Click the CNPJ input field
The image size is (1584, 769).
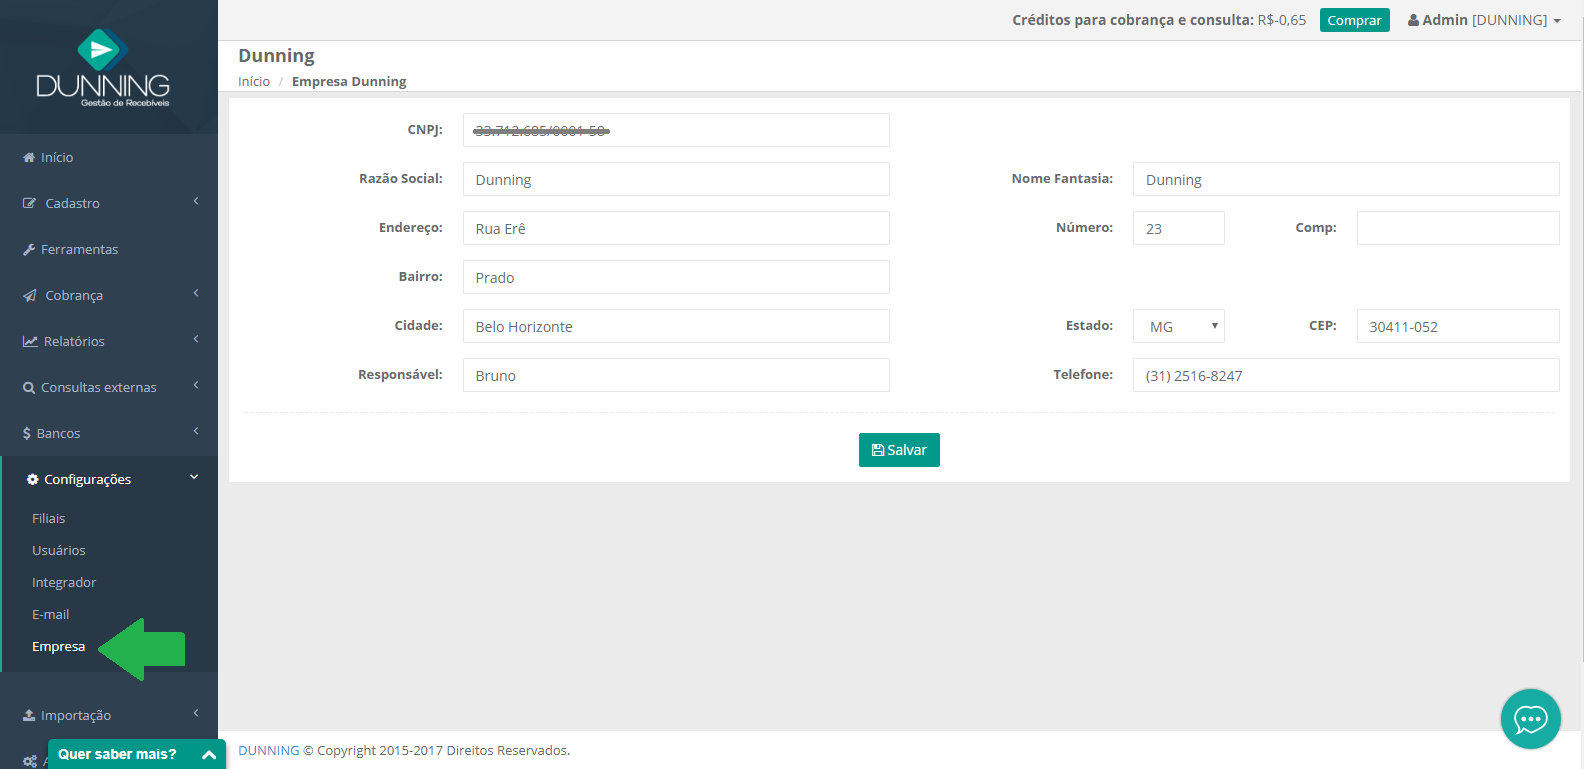tap(676, 130)
